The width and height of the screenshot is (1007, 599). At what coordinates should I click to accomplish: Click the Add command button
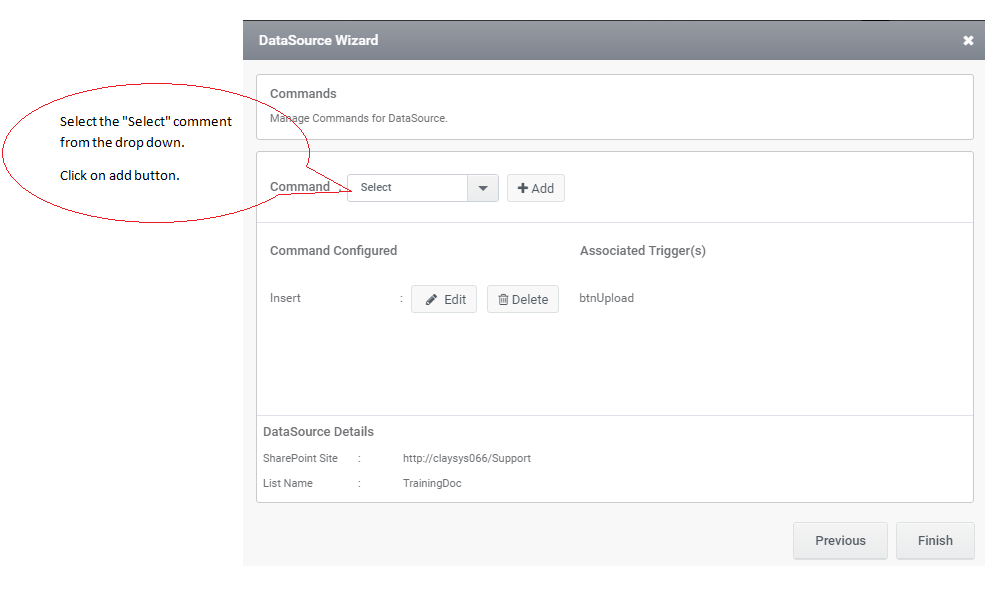[x=536, y=188]
